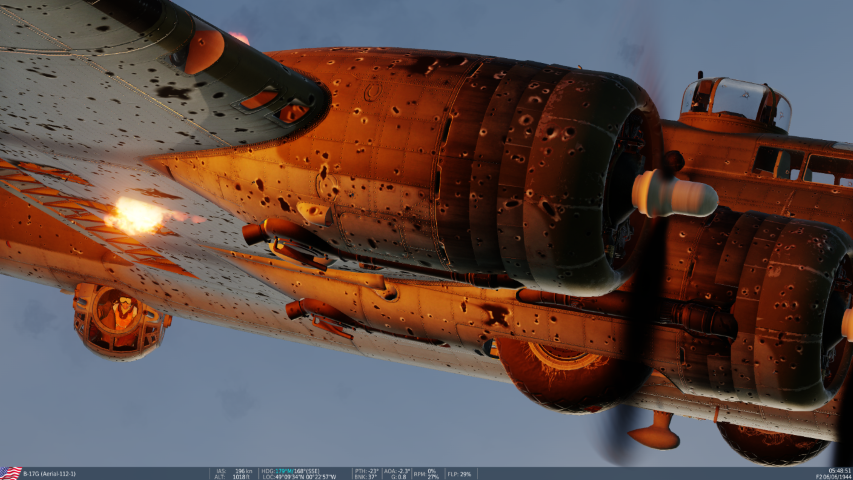This screenshot has width=853, height=480.
Task: Click the FLP flaps percentage readout
Action: pyautogui.click(x=460, y=473)
